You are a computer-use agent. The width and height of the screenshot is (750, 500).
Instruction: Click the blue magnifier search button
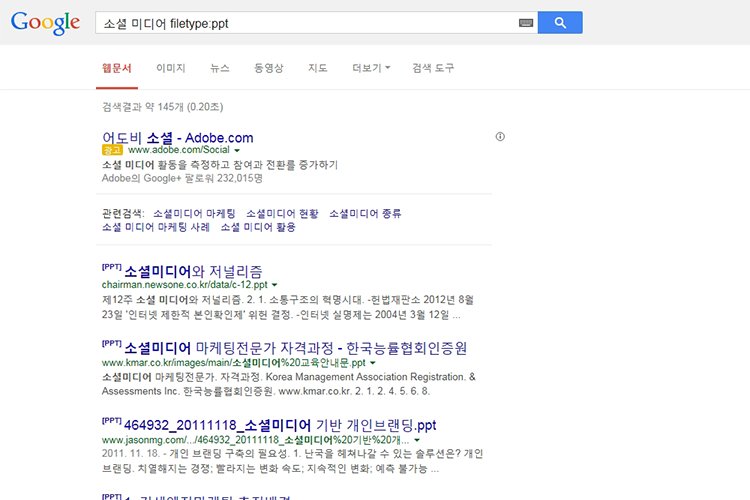560,22
